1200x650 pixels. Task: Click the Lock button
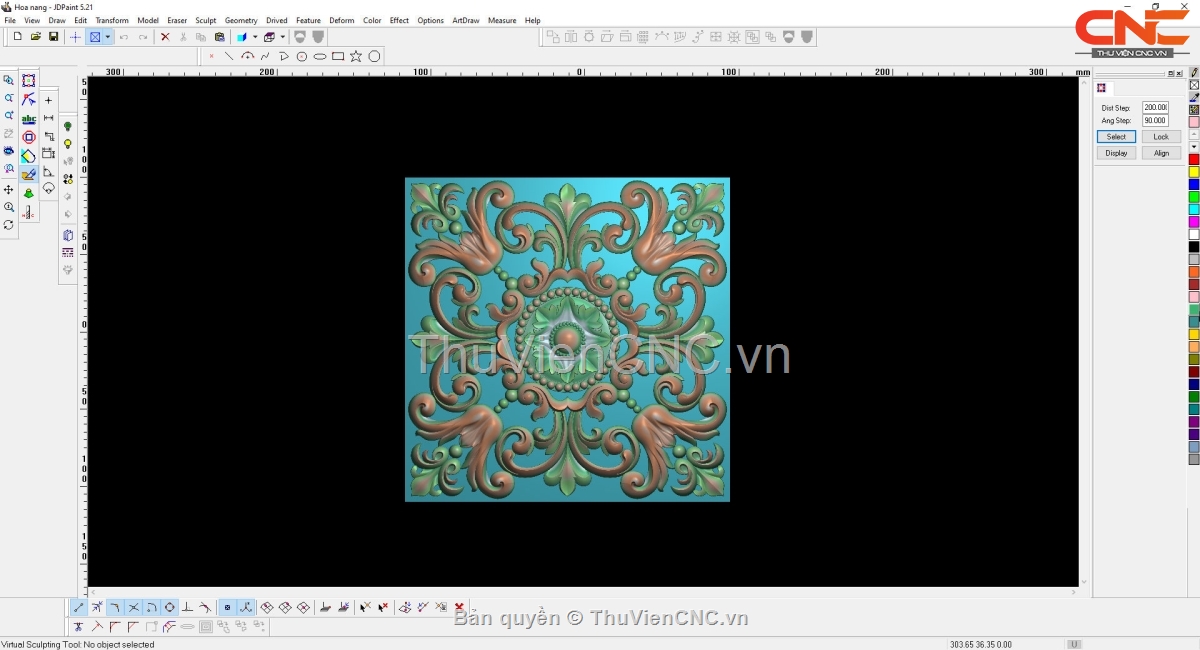1161,137
